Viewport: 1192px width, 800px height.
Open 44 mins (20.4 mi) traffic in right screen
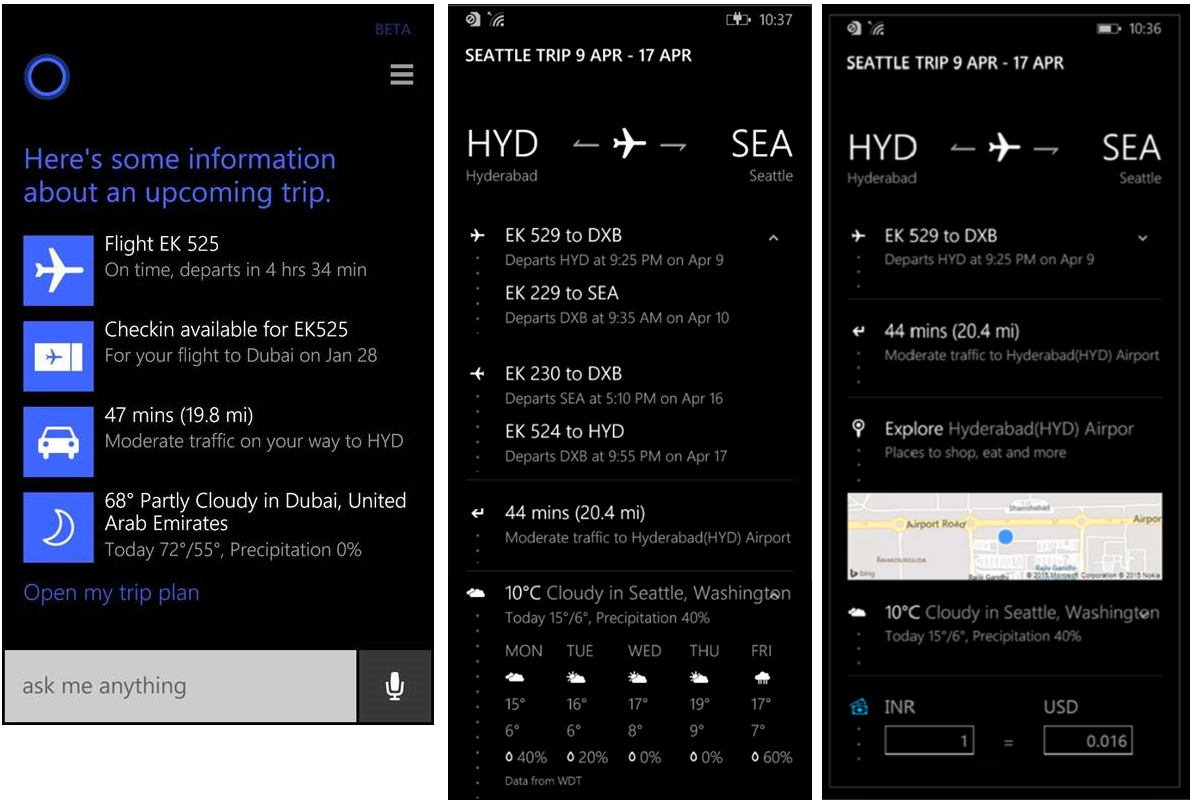[1022, 342]
